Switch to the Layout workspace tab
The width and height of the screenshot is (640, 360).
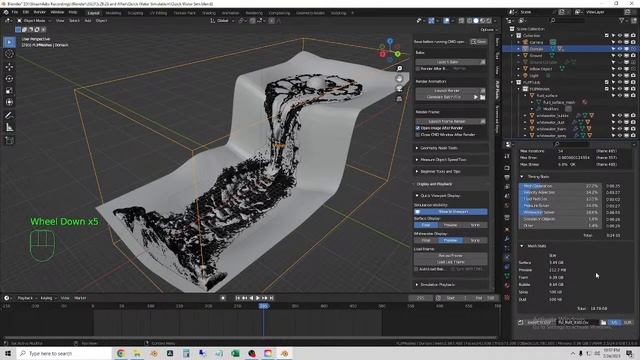click(93, 13)
